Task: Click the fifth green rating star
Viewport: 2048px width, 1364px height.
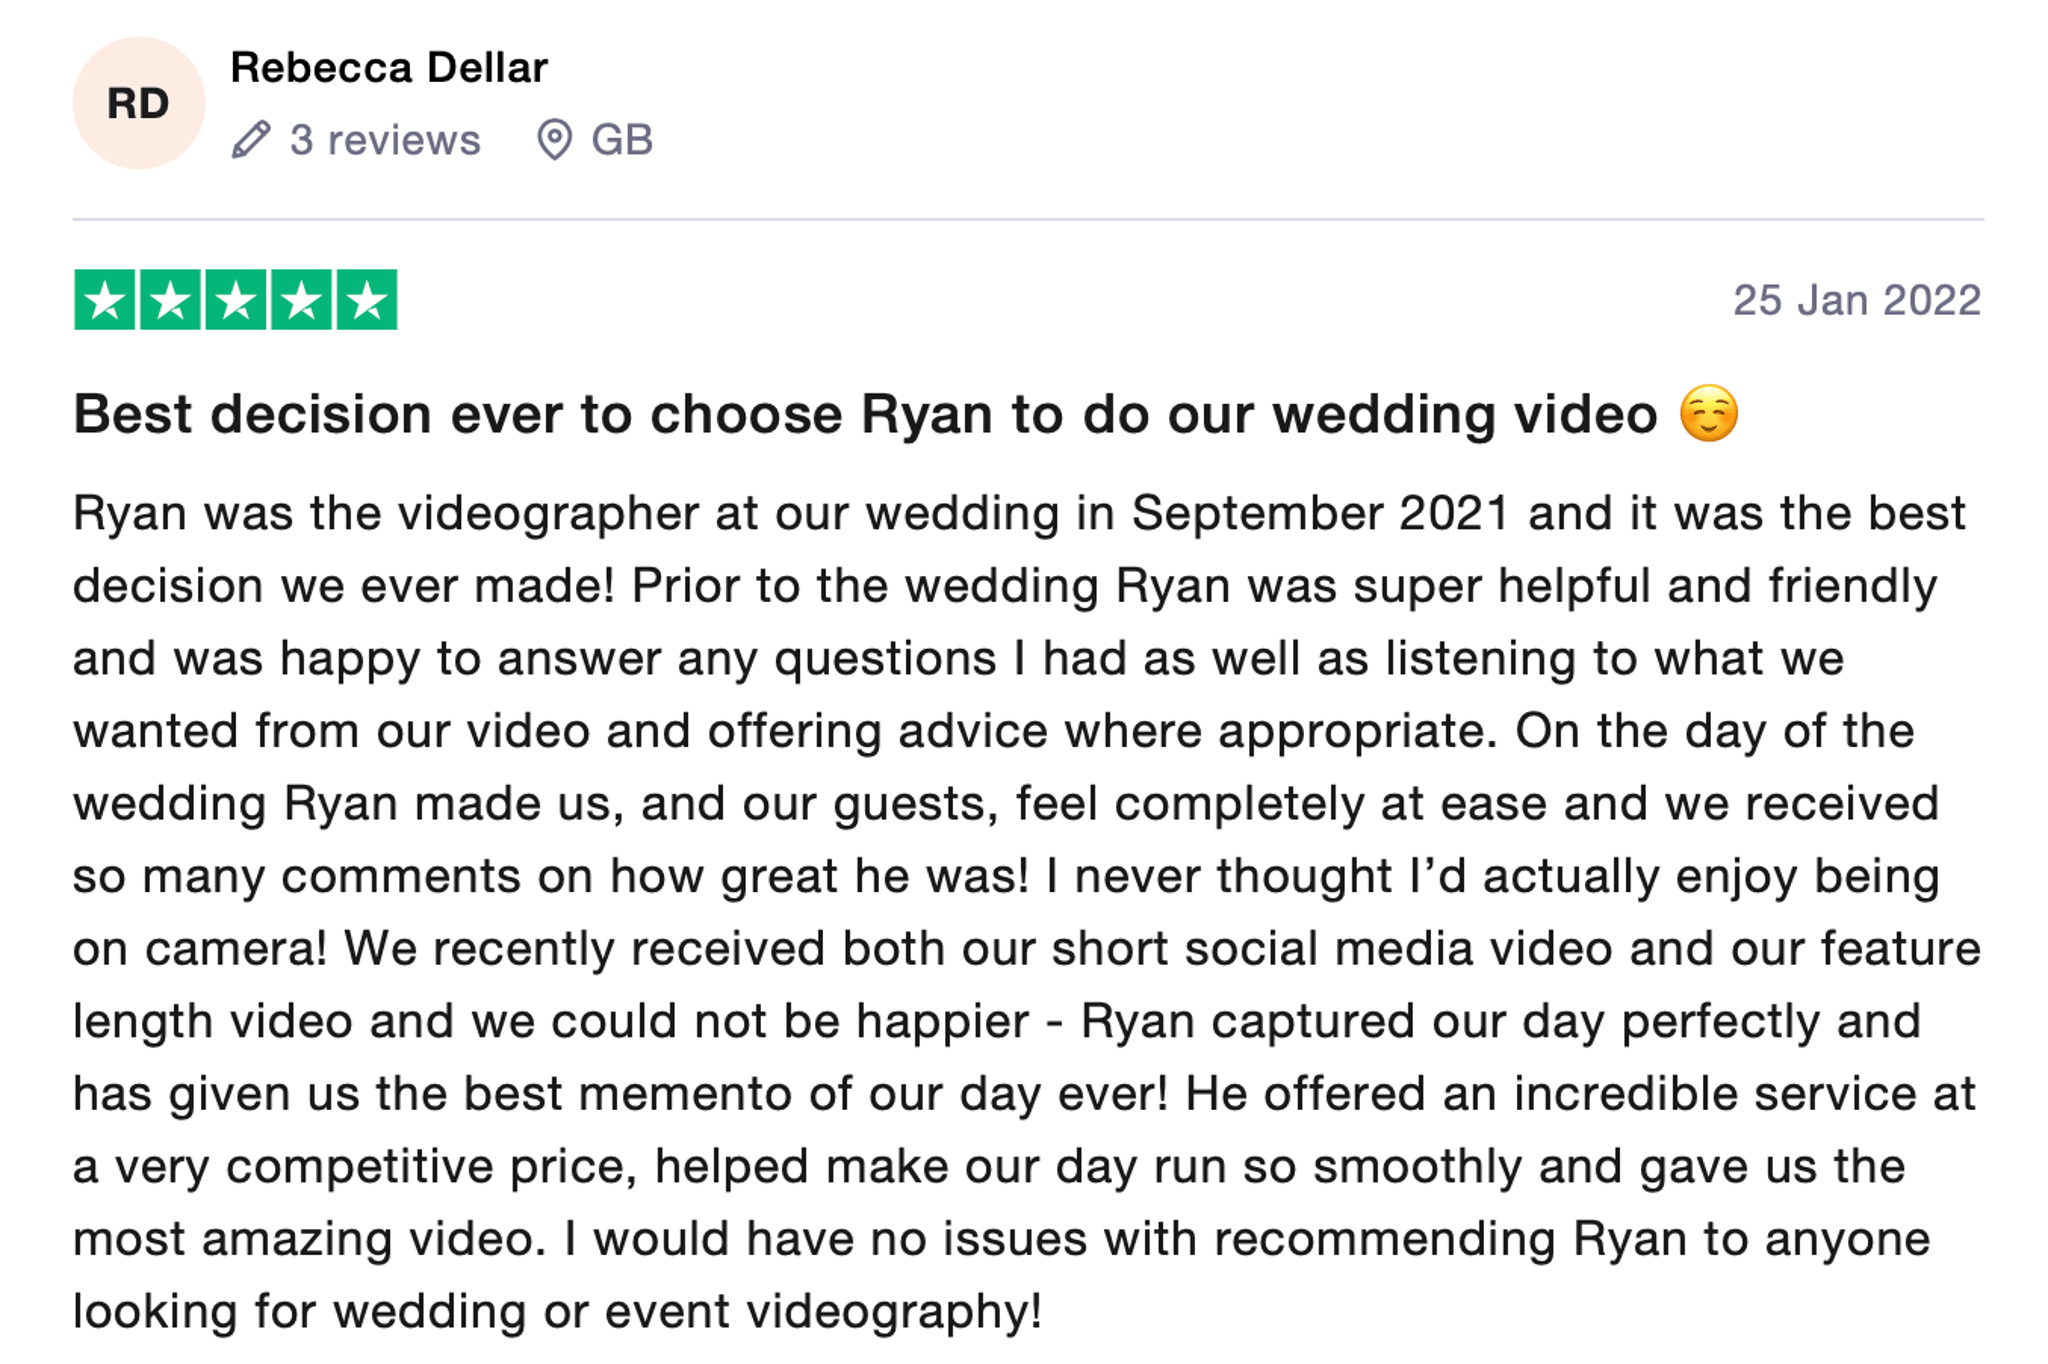Action: [x=367, y=300]
